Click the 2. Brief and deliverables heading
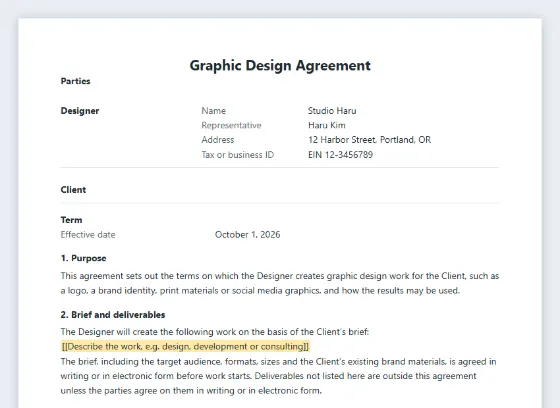 tap(113, 315)
